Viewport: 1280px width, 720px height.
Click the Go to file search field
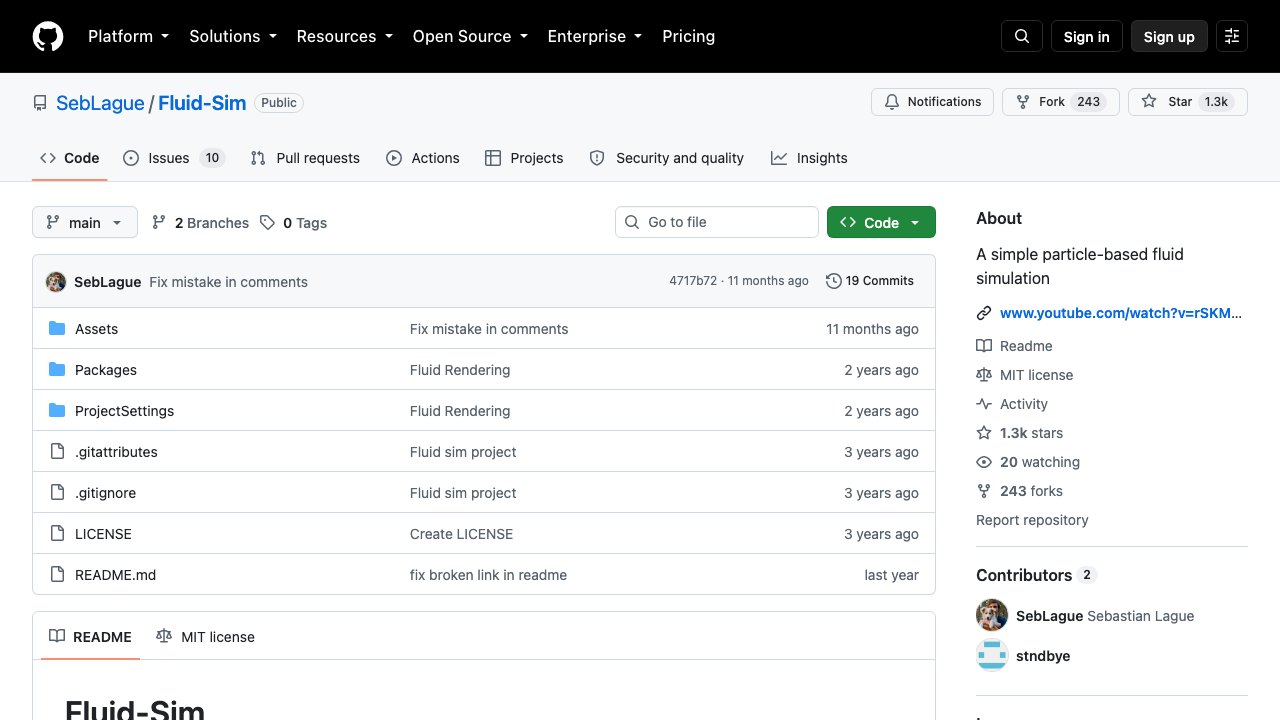click(x=717, y=222)
